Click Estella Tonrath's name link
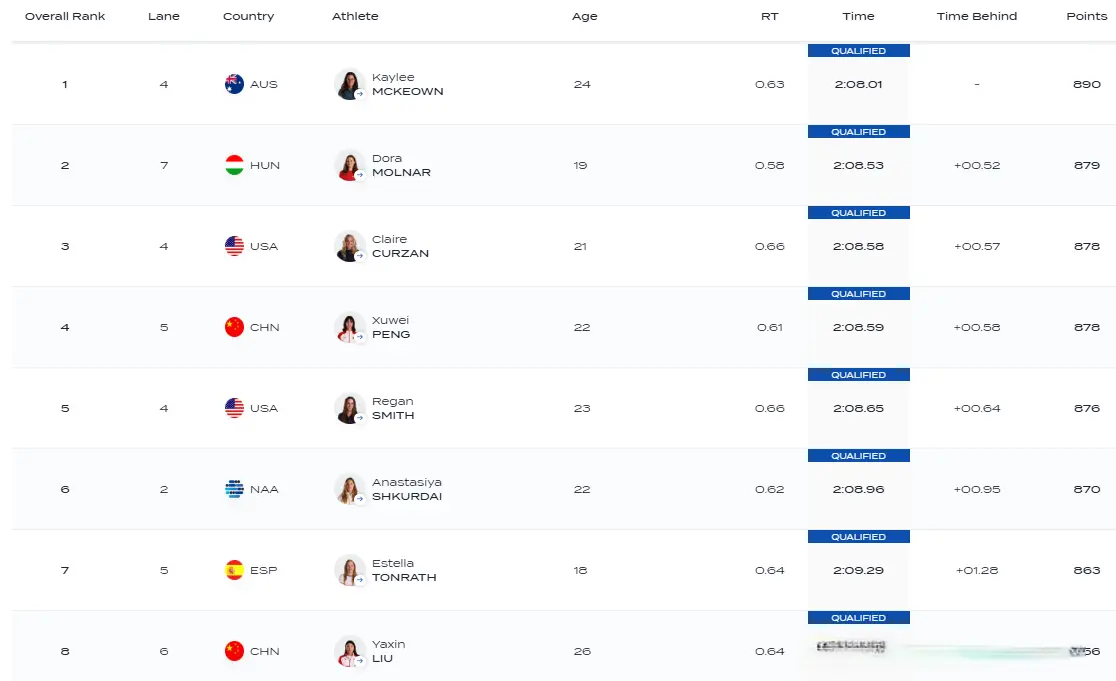This screenshot has width=1116, height=681. pos(404,570)
